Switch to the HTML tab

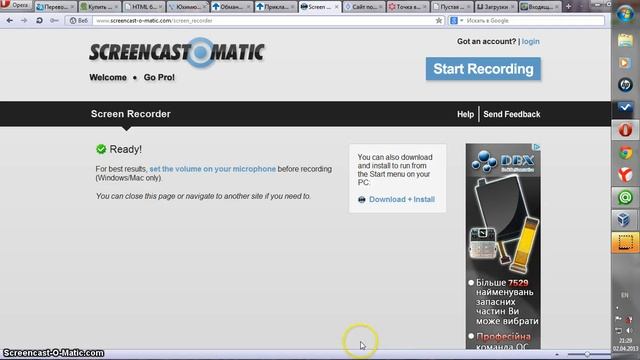143,7
